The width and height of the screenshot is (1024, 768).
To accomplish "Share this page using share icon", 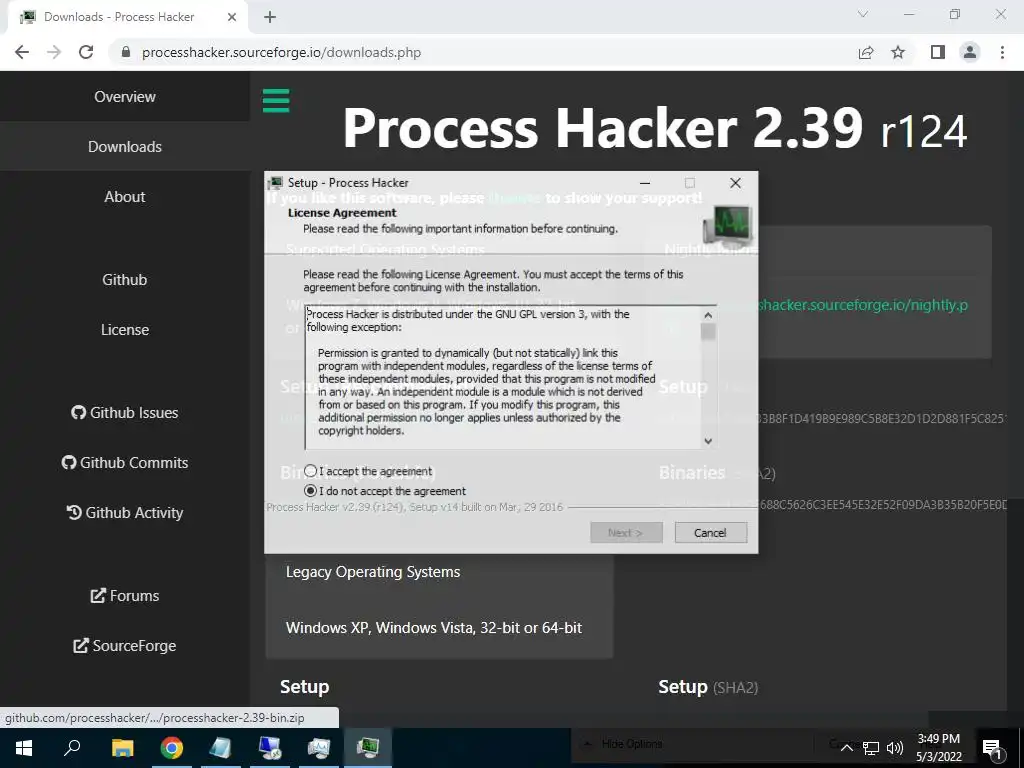I will [866, 52].
